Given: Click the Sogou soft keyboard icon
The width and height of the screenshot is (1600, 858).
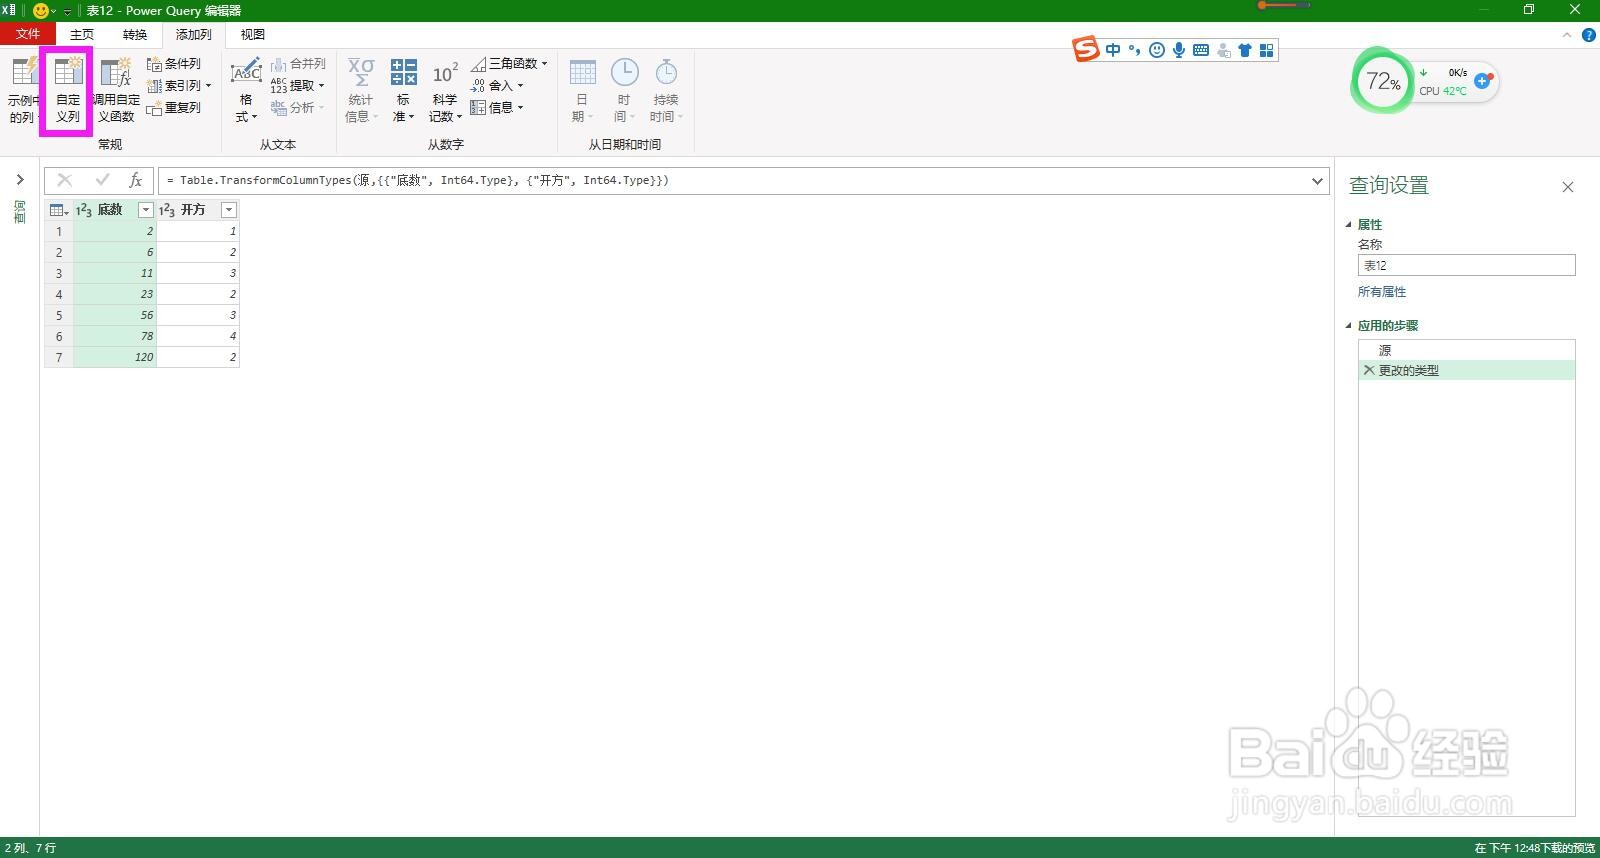Looking at the screenshot, I should pyautogui.click(x=1201, y=50).
